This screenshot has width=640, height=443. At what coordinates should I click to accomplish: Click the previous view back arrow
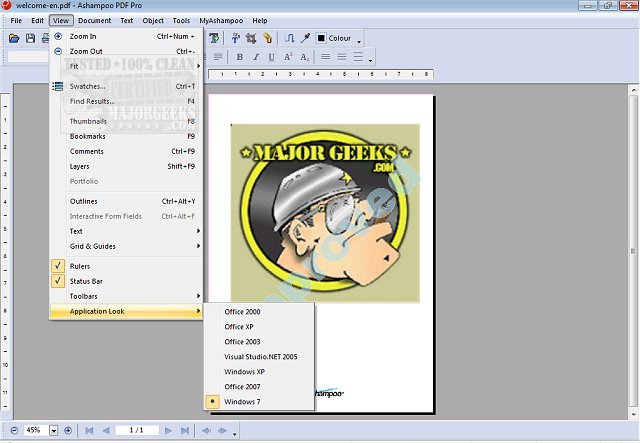pyautogui.click(x=206, y=430)
